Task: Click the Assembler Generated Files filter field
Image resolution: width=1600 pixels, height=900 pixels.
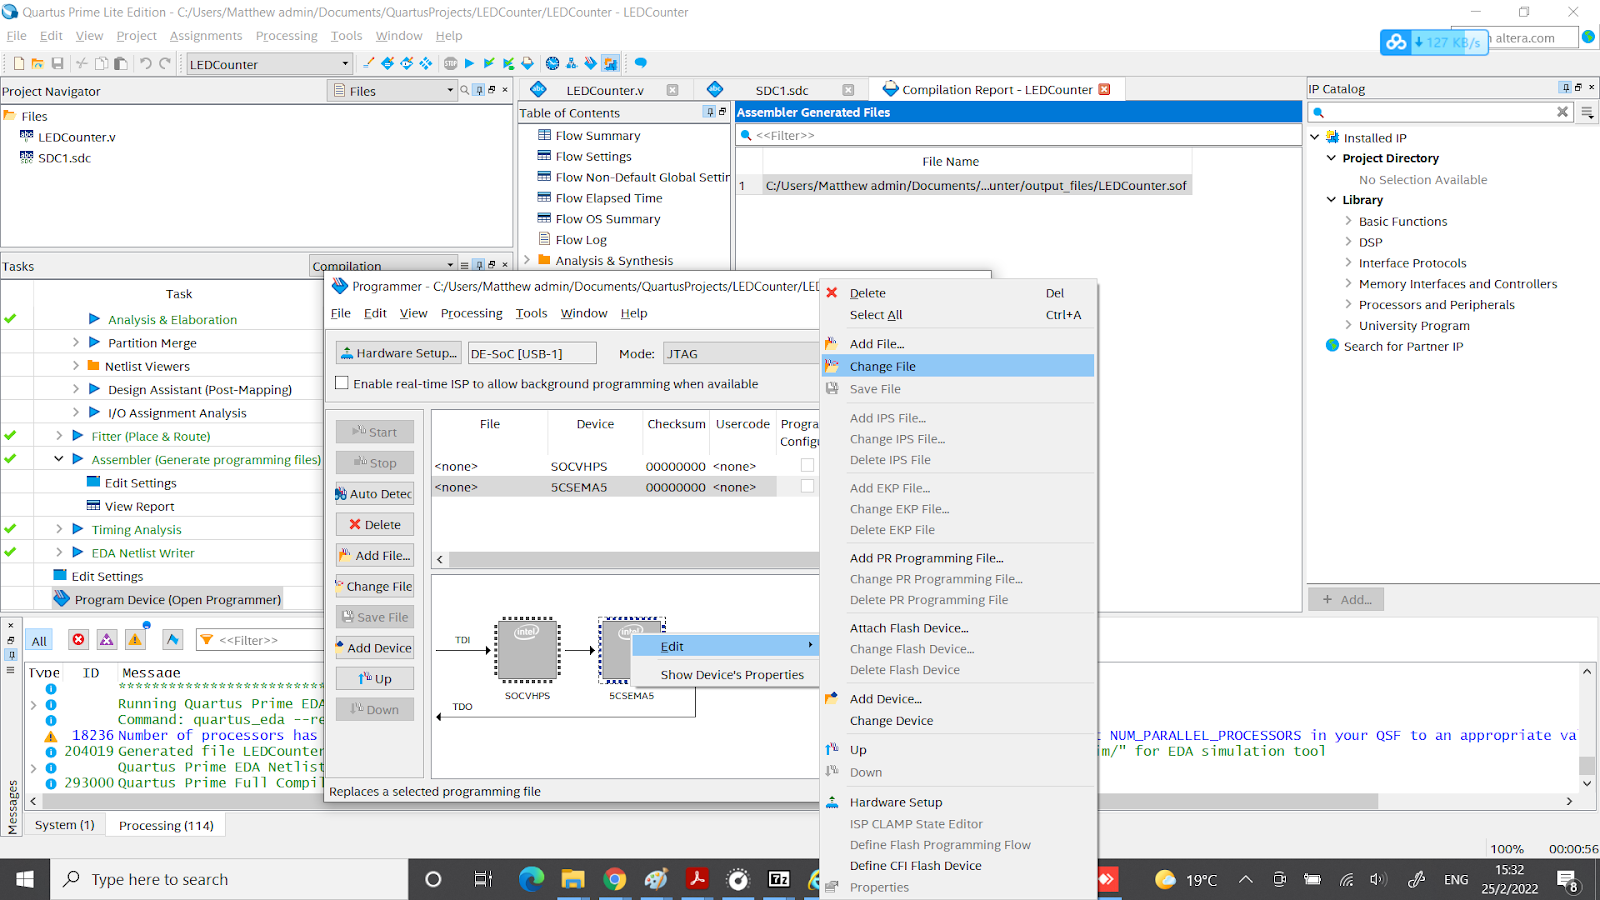Action: click(x=1018, y=135)
